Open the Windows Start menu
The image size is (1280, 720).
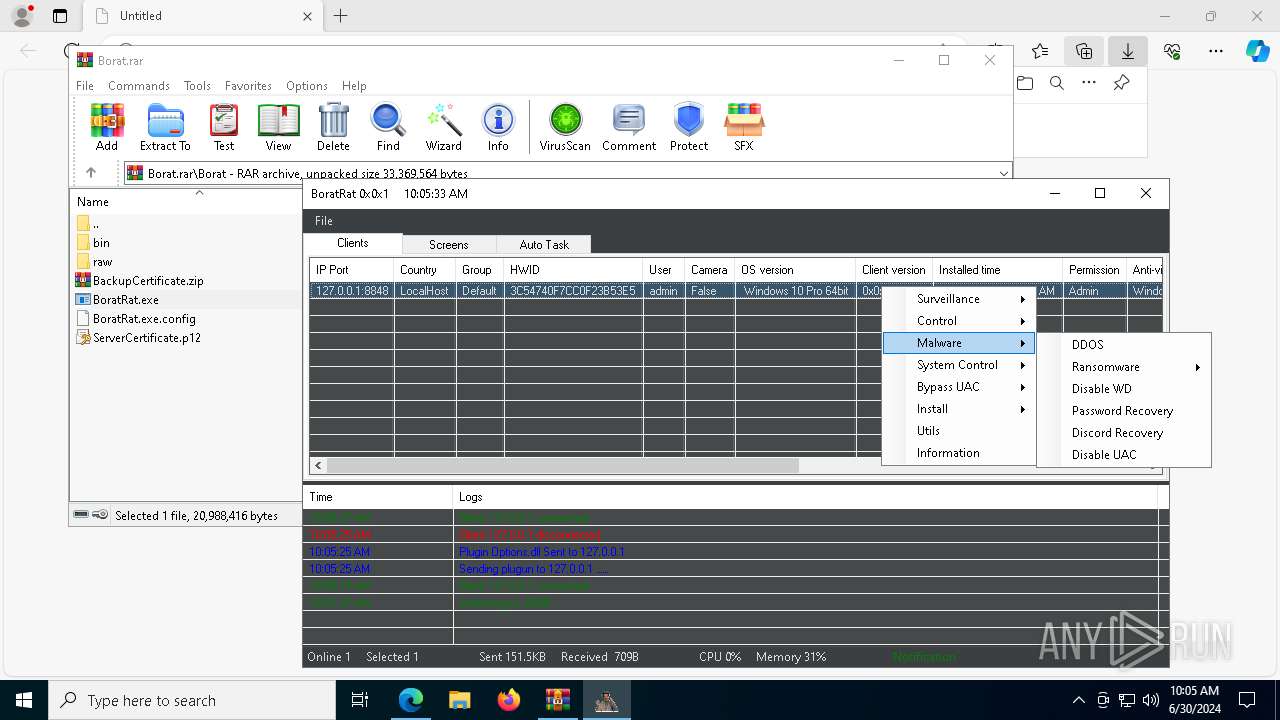coord(24,700)
